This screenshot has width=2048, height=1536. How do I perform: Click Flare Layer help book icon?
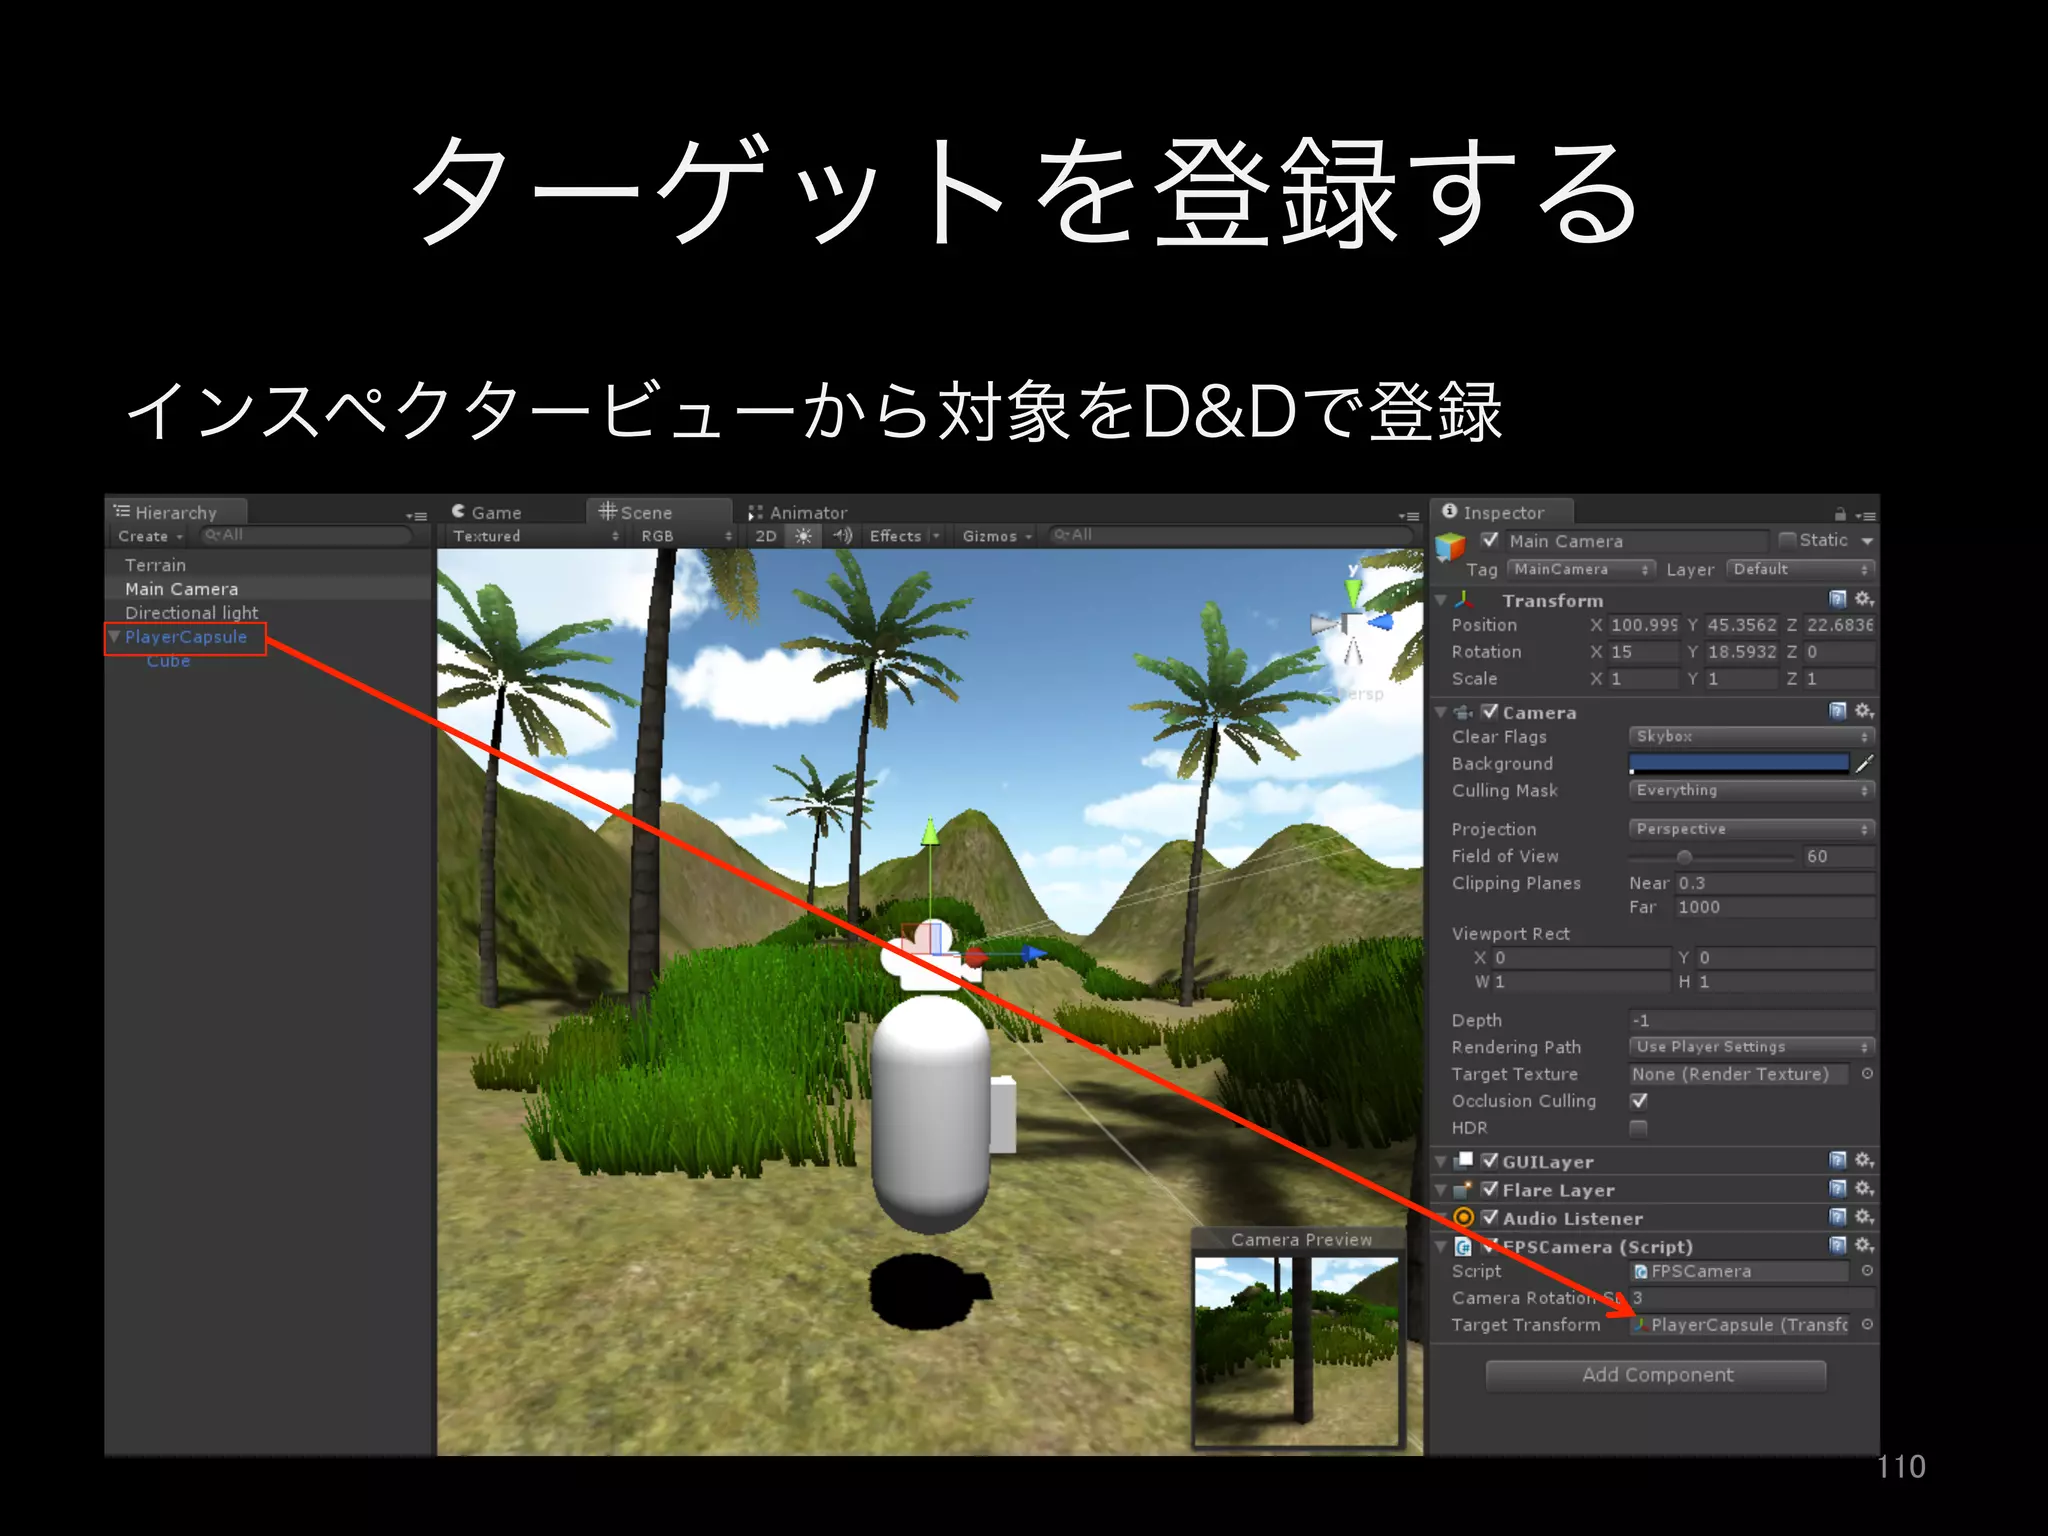click(x=1837, y=1188)
